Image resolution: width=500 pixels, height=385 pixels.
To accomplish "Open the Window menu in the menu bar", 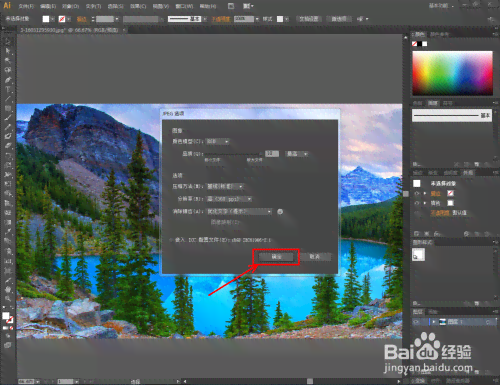I will [x=184, y=6].
